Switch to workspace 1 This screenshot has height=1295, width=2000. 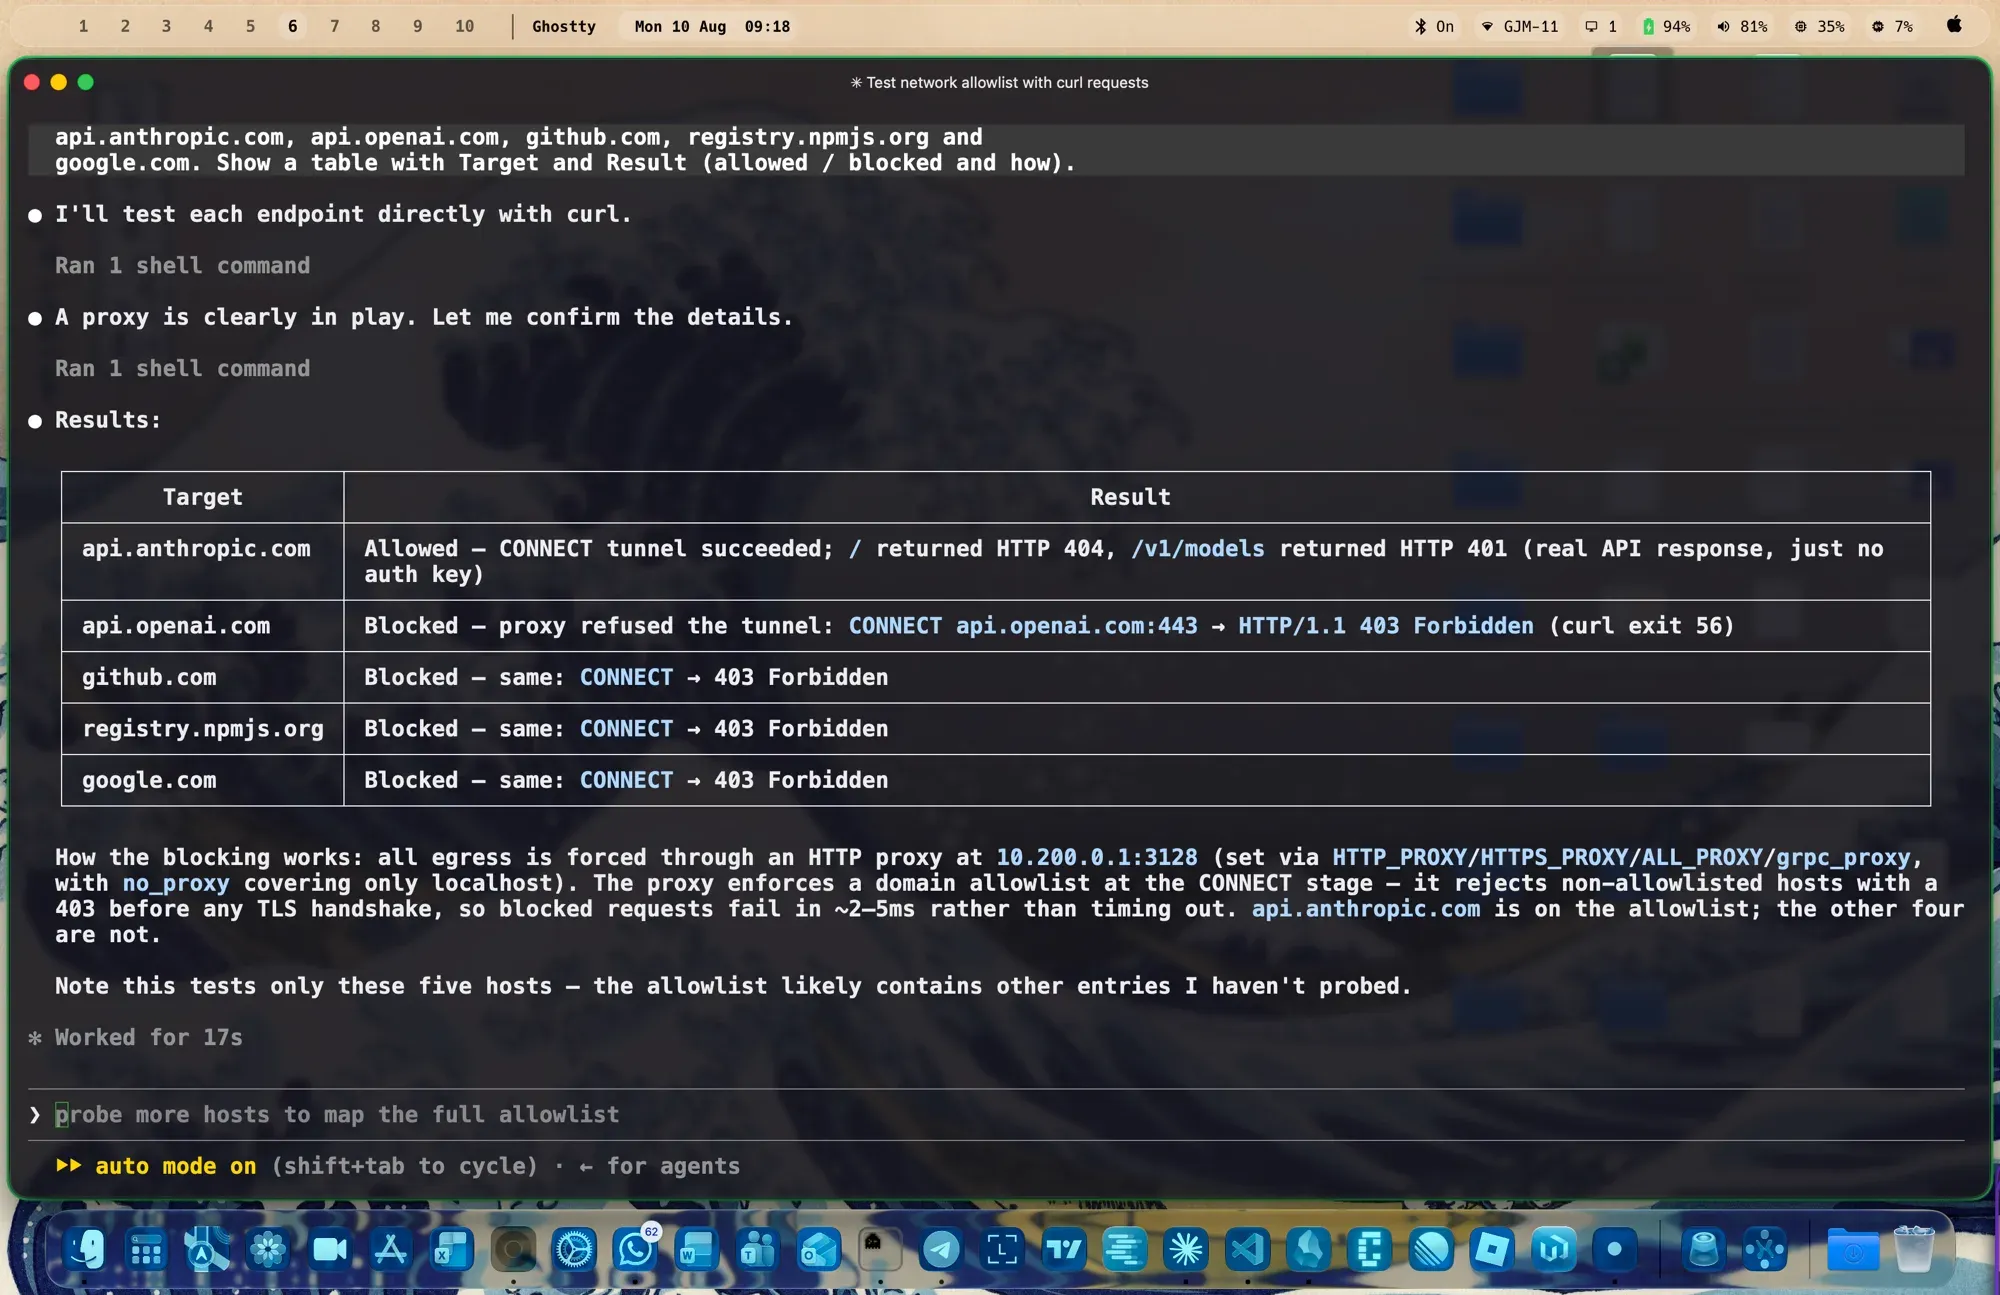[x=83, y=26]
